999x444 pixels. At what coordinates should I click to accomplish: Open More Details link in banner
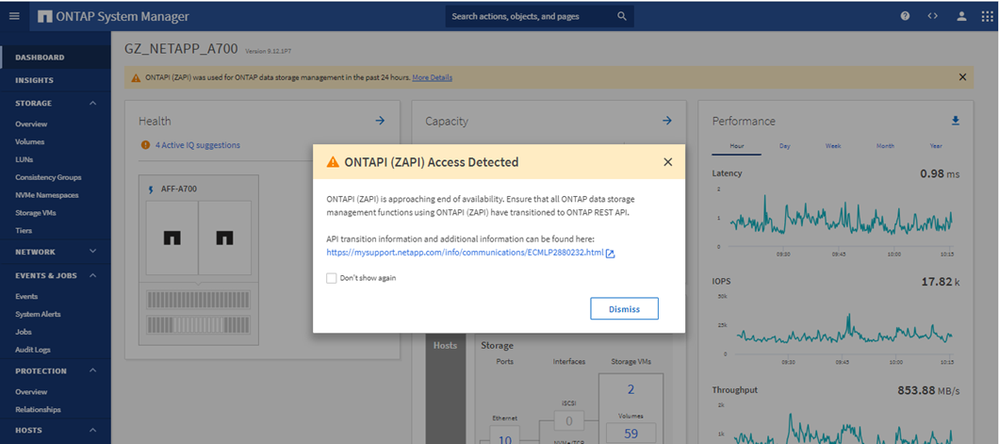pyautogui.click(x=432, y=78)
